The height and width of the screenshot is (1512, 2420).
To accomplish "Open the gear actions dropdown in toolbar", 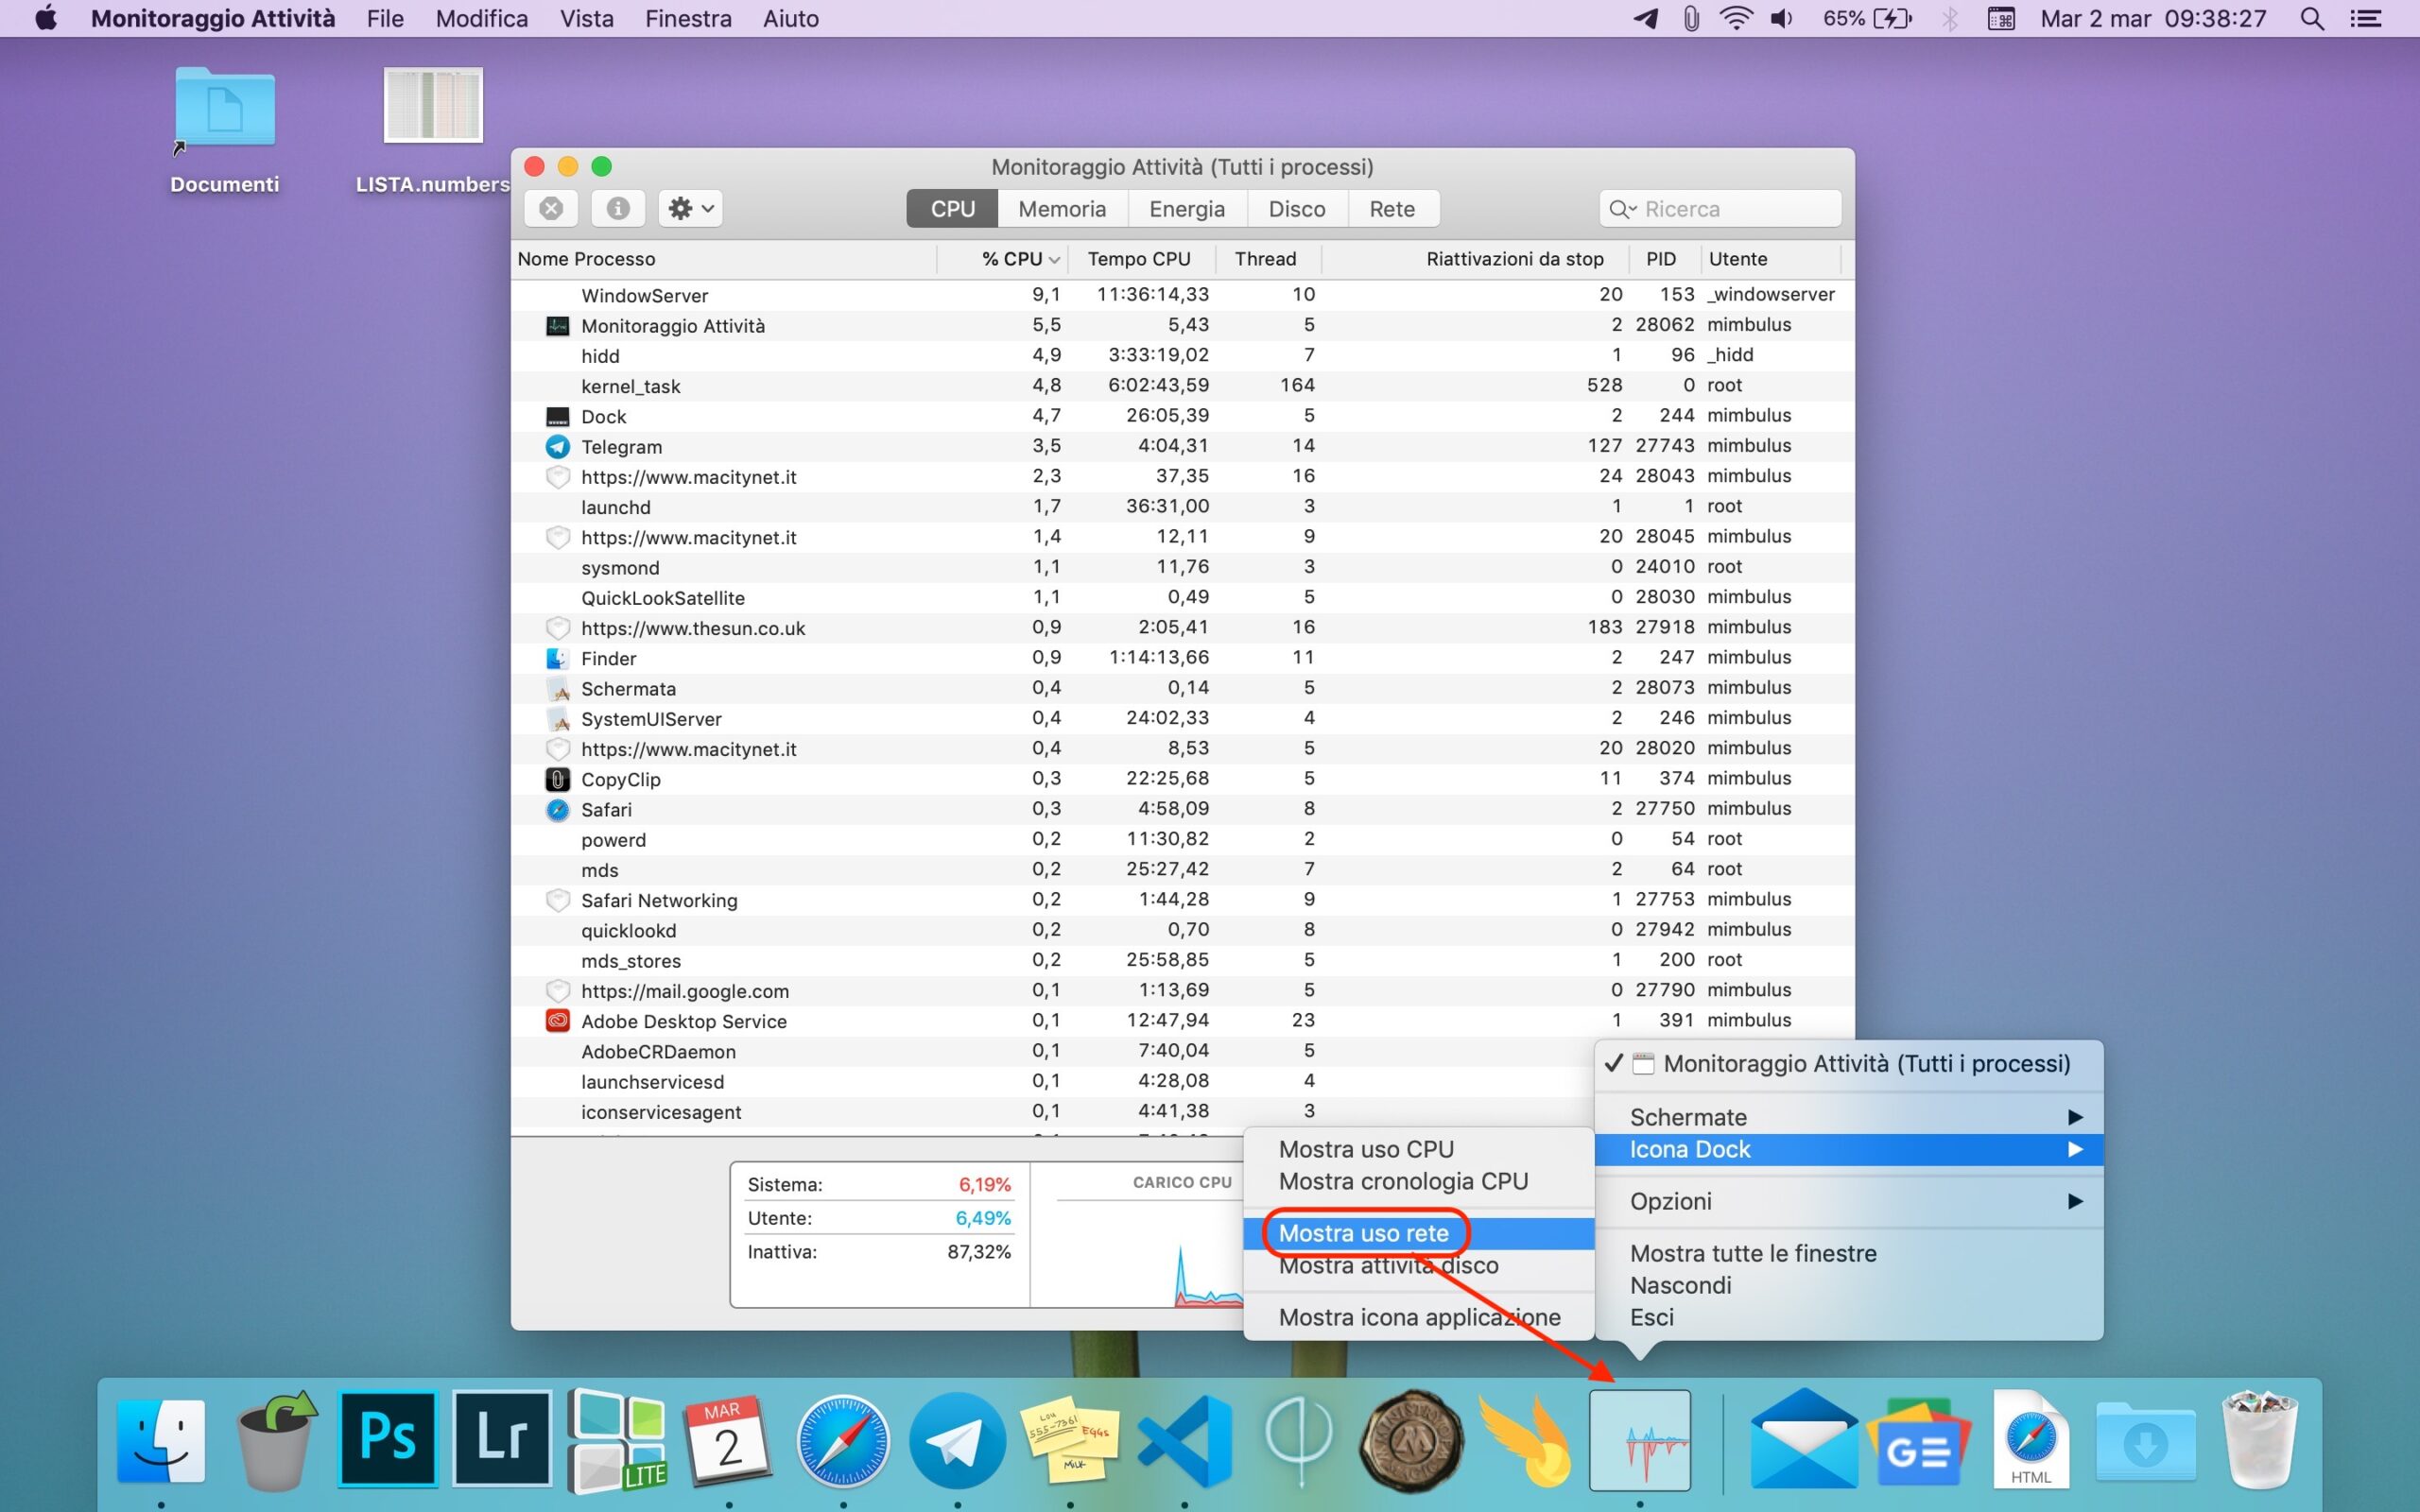I will point(691,208).
